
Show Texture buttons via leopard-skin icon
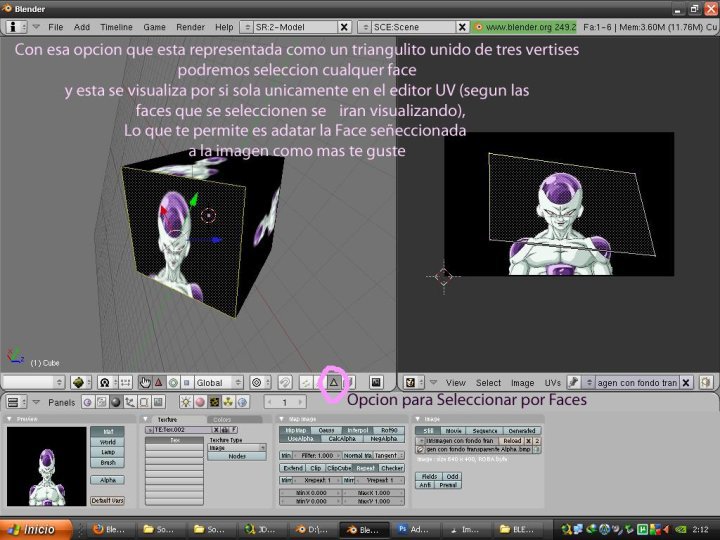click(214, 402)
